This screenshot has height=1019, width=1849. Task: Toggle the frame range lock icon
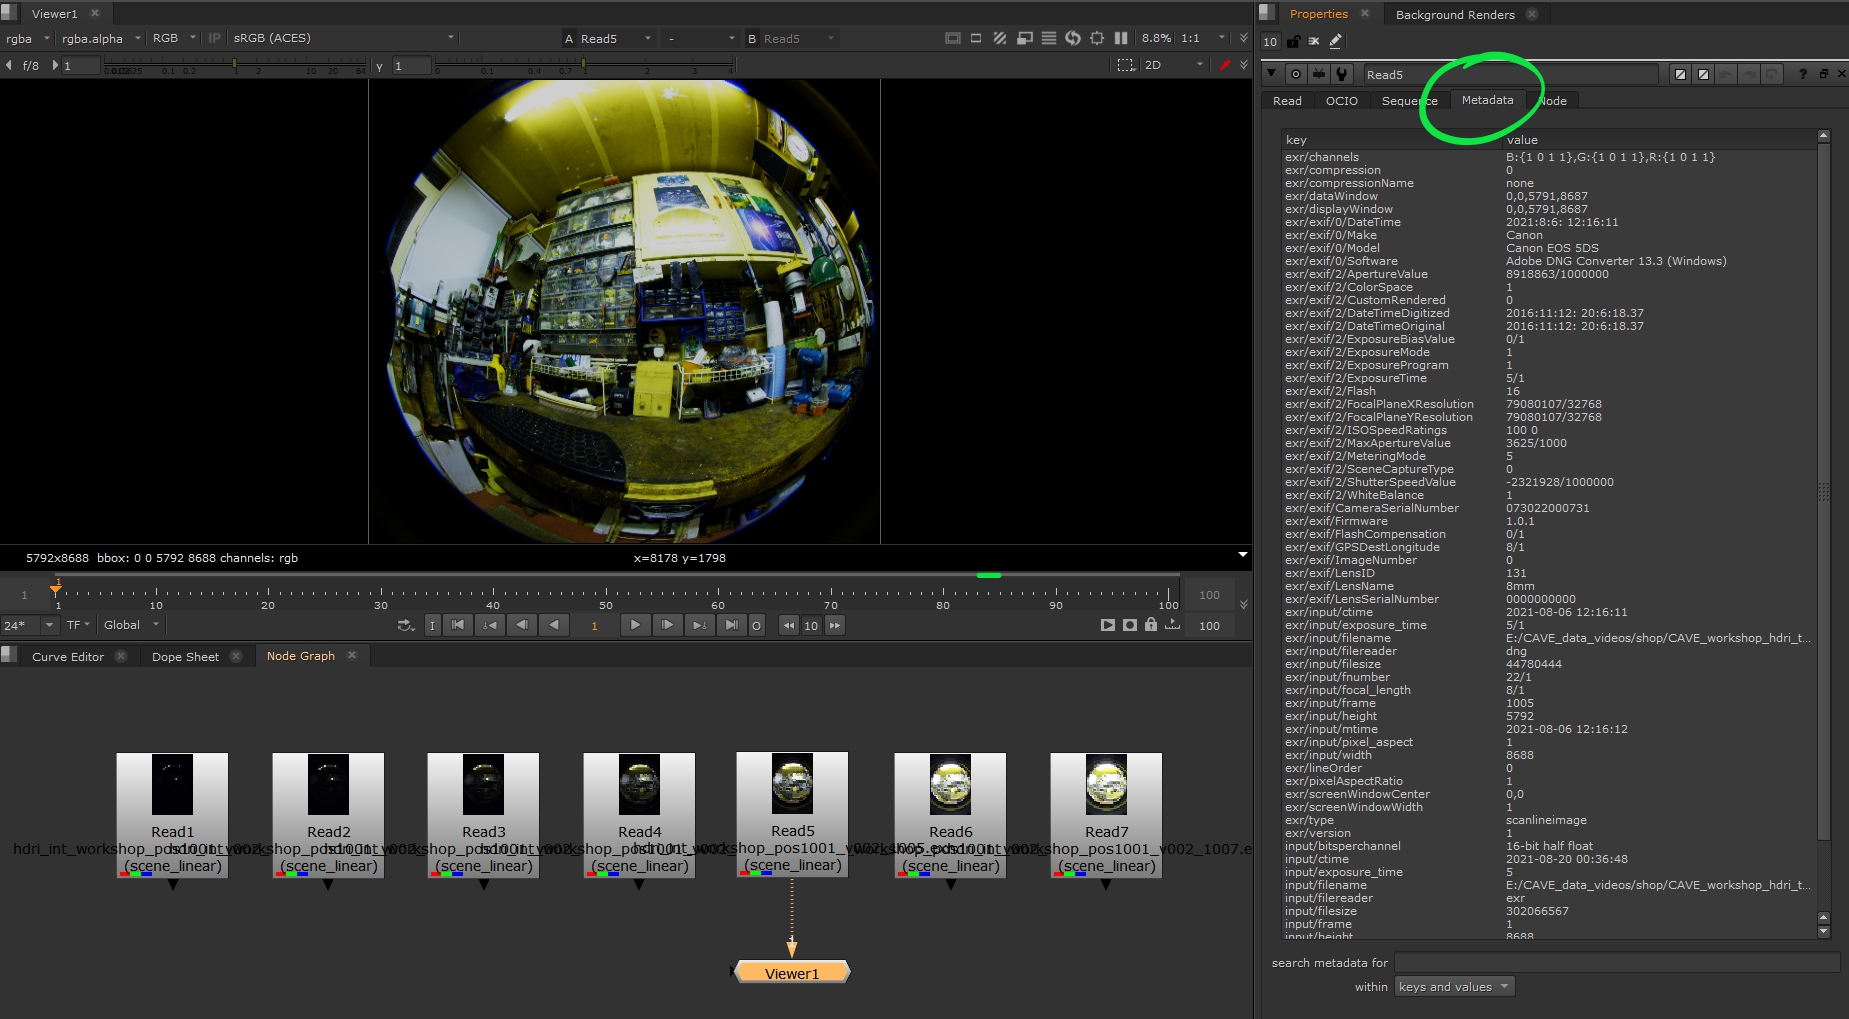(1150, 625)
